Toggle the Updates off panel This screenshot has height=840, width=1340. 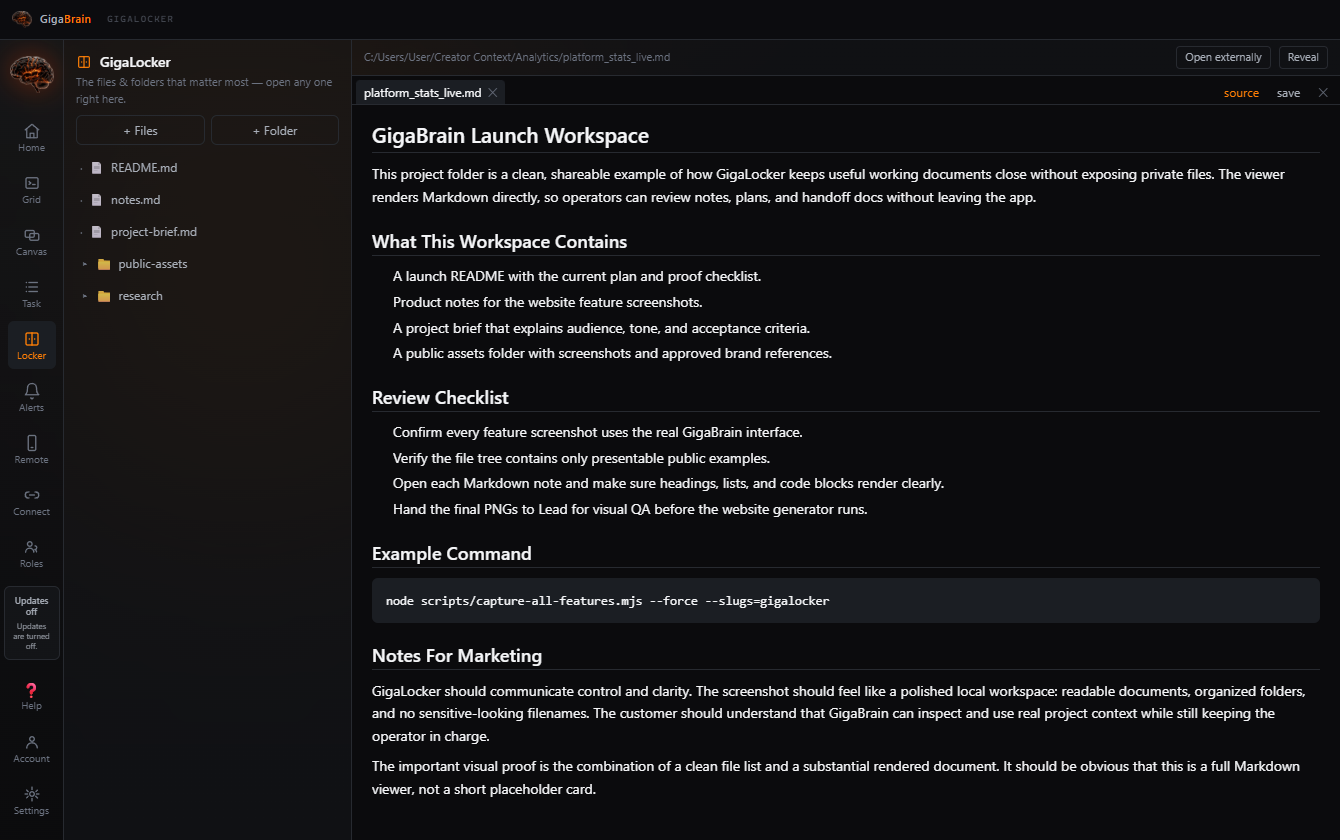point(31,623)
